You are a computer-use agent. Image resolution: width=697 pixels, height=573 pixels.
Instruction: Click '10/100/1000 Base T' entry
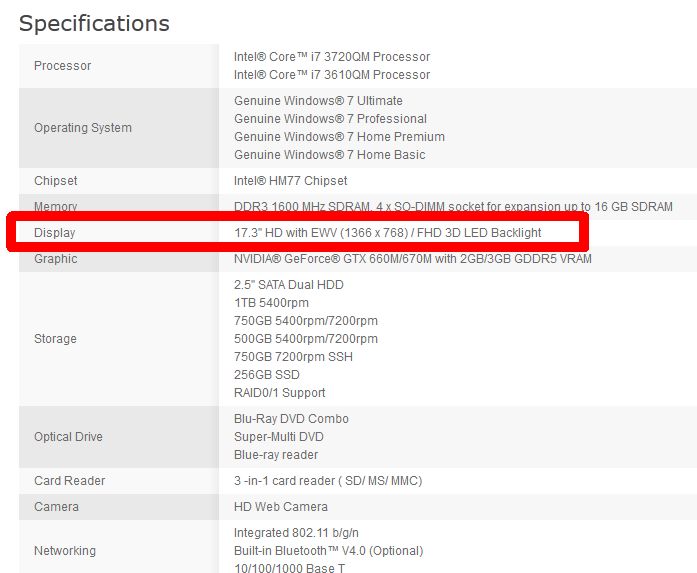(289, 568)
